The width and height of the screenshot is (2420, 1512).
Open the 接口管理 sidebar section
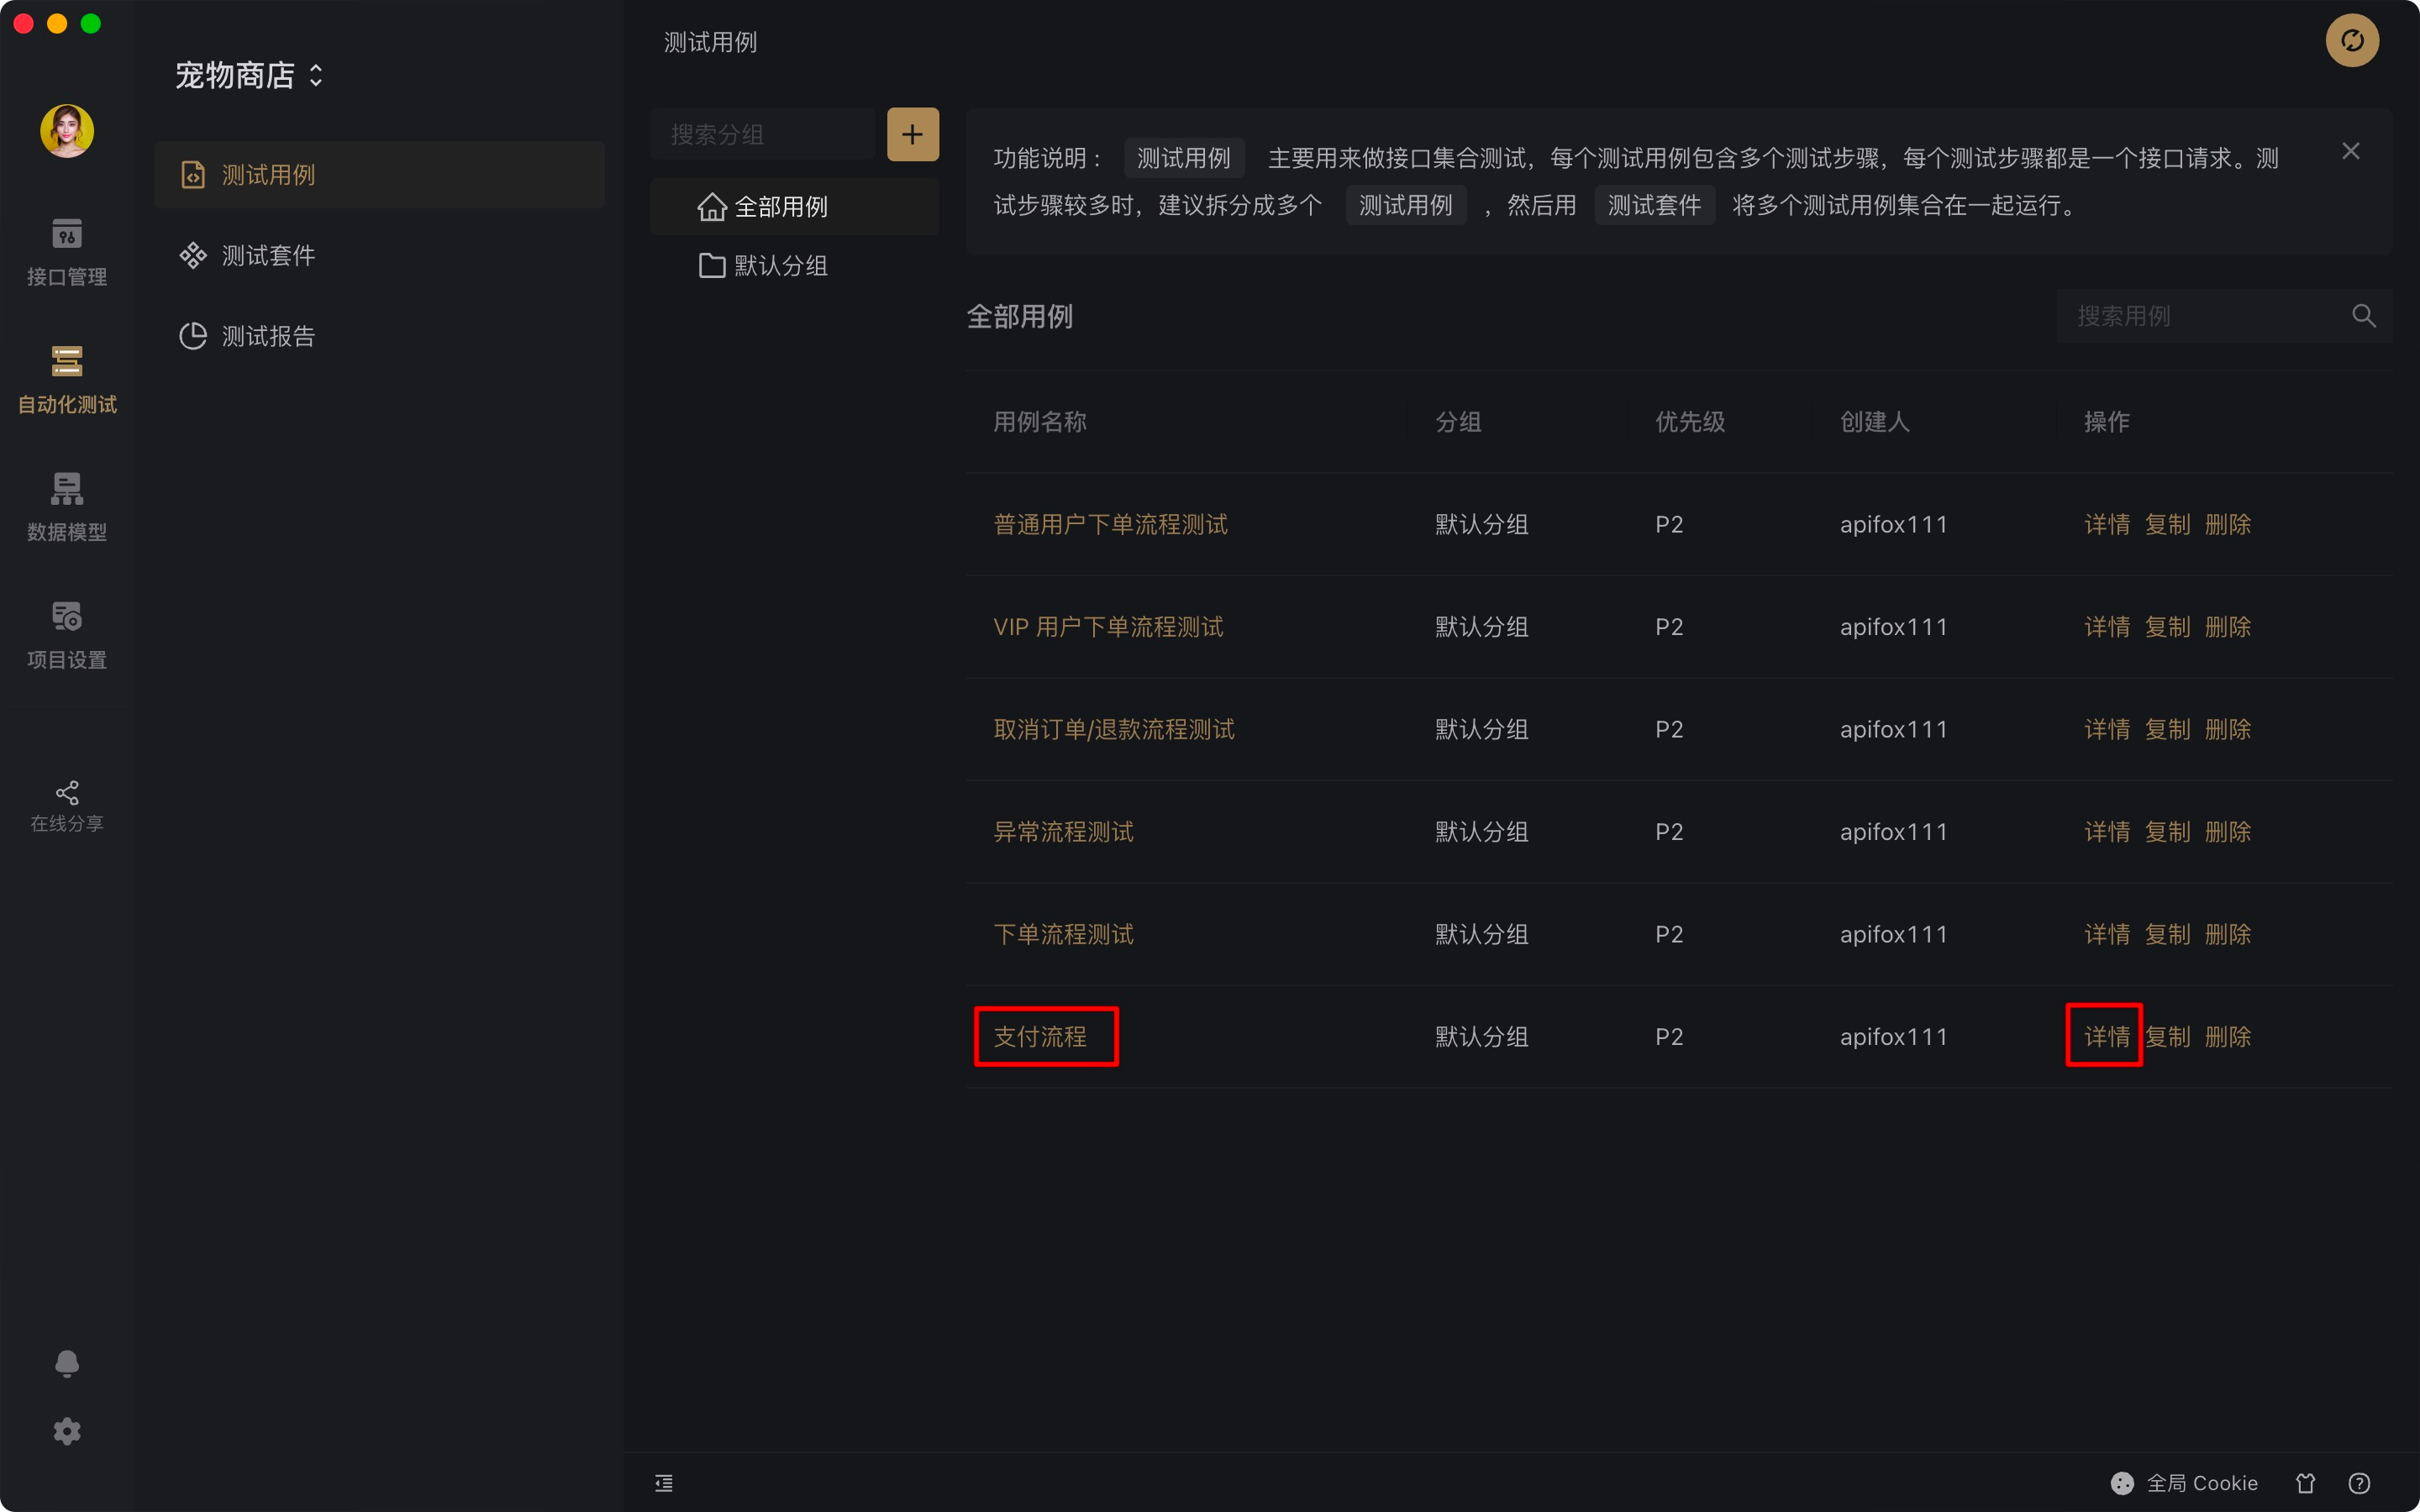point(66,251)
